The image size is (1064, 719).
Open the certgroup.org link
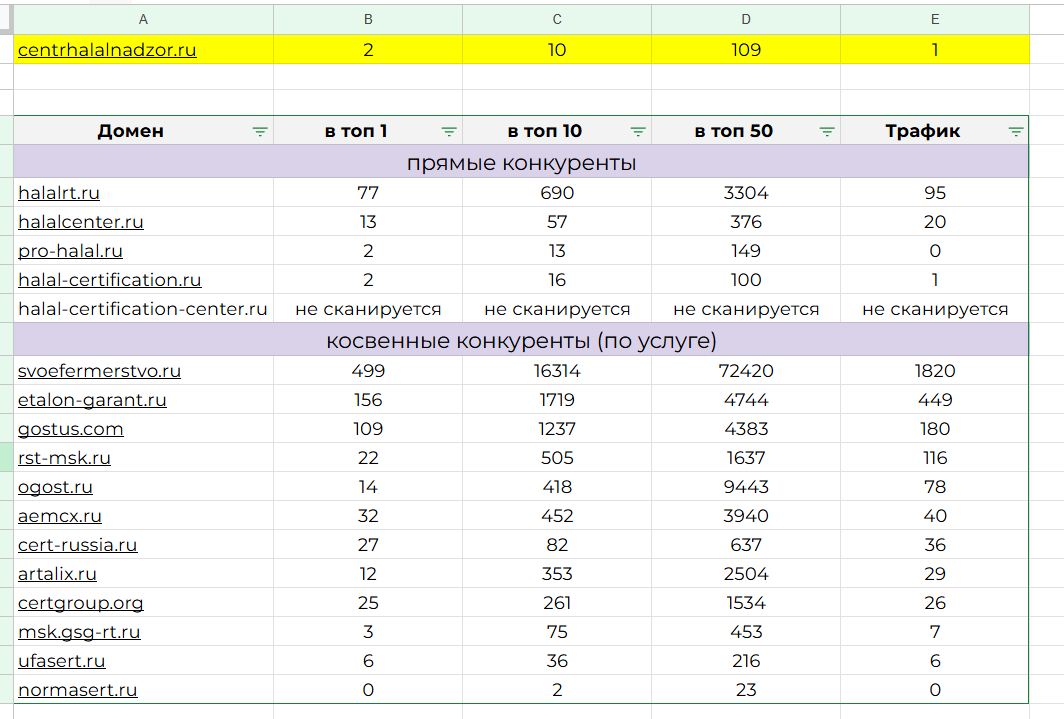pyautogui.click(x=81, y=603)
